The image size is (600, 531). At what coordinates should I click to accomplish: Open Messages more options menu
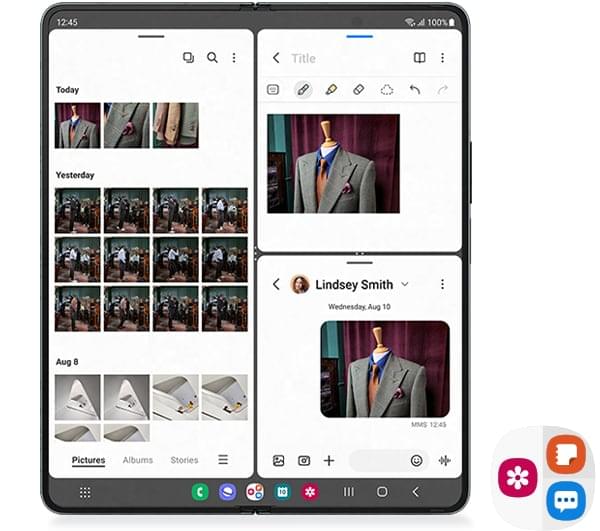click(442, 285)
